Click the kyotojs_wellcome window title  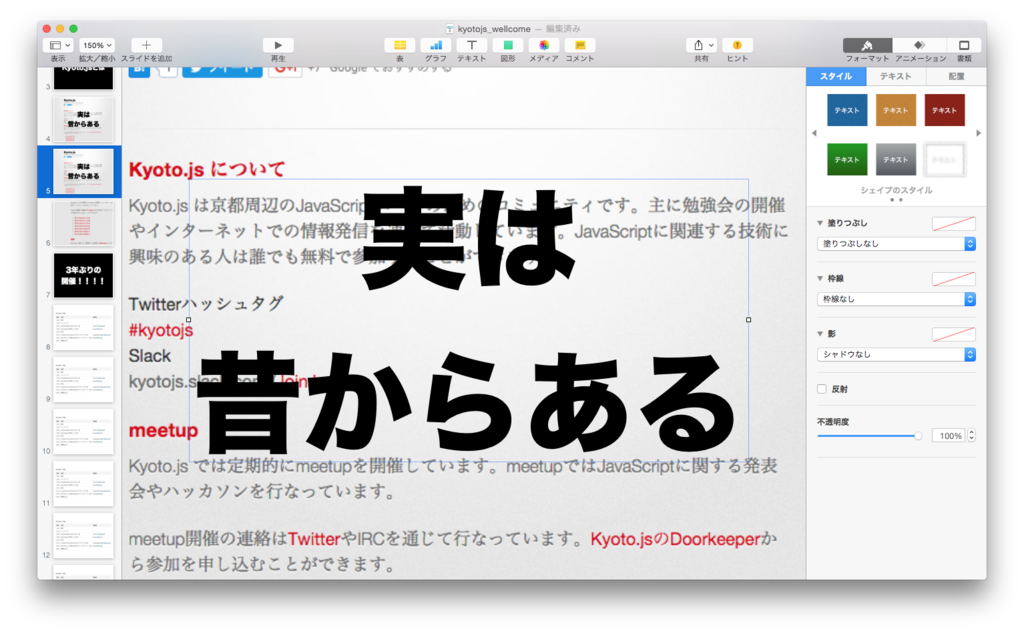(494, 29)
